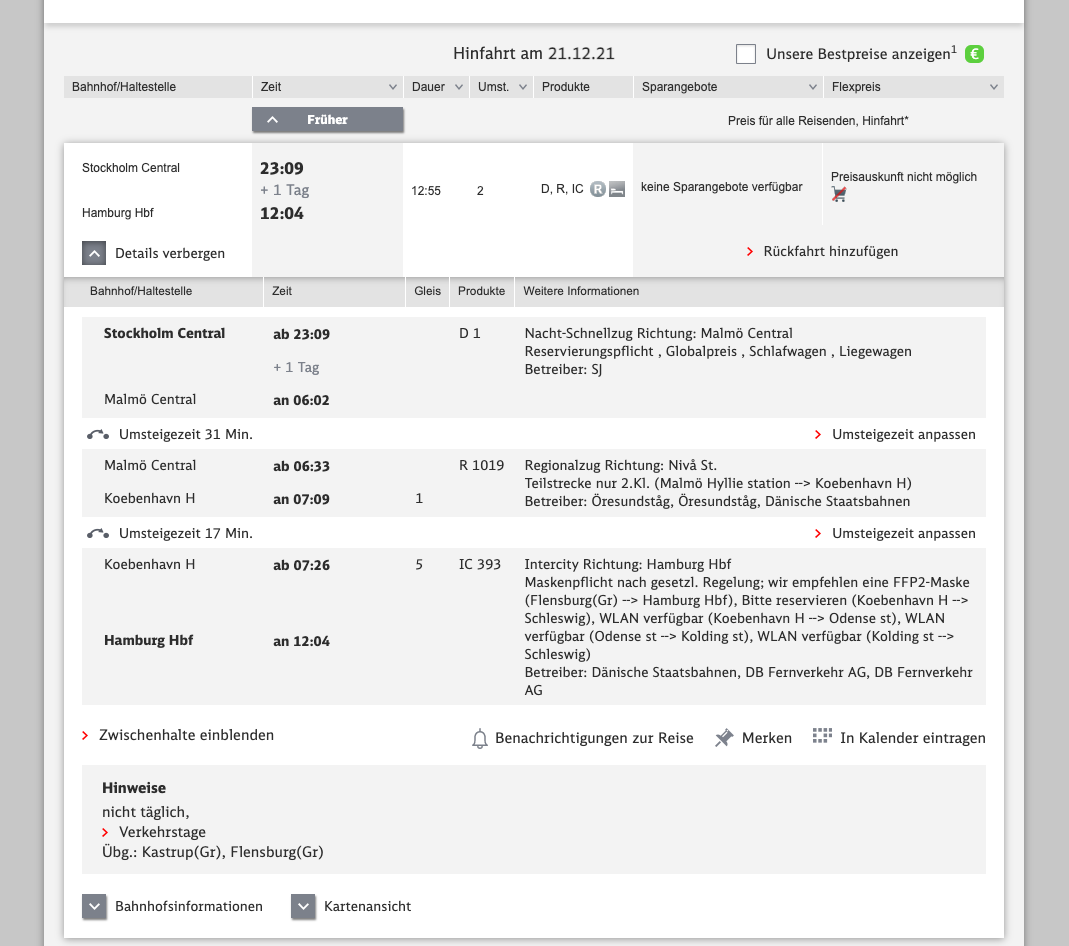
Task: Sort by the Flexpreis column header
Action: [913, 87]
